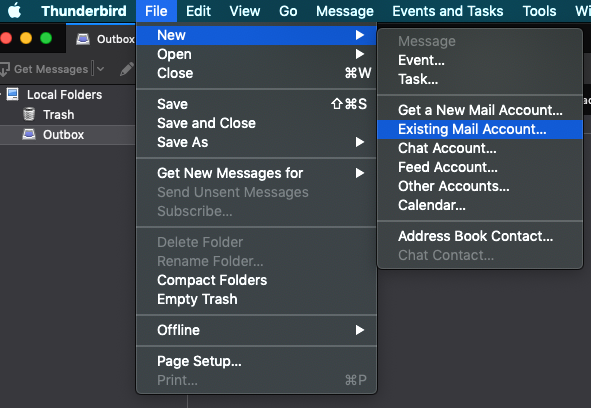Open the Thunderbird app menu
This screenshot has width=591, height=408.
point(84,11)
